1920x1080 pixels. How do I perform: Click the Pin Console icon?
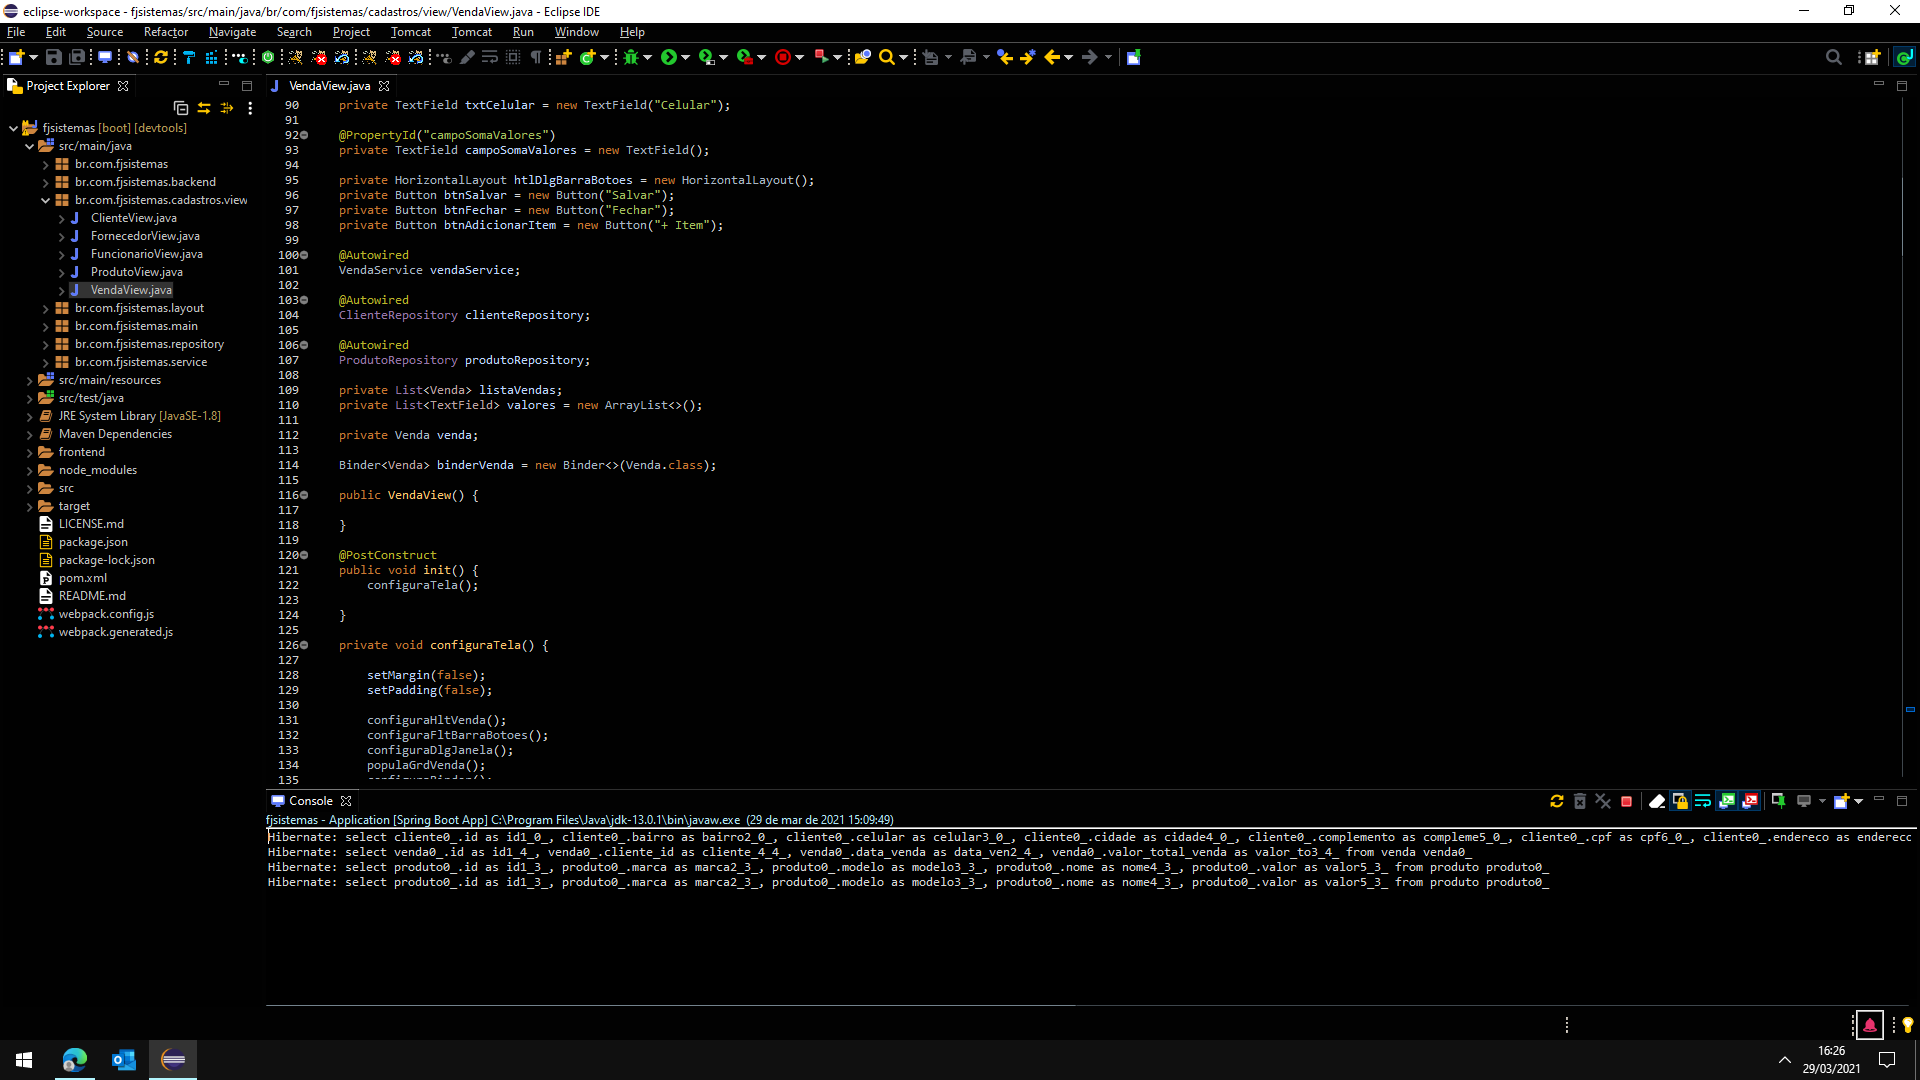1778,801
